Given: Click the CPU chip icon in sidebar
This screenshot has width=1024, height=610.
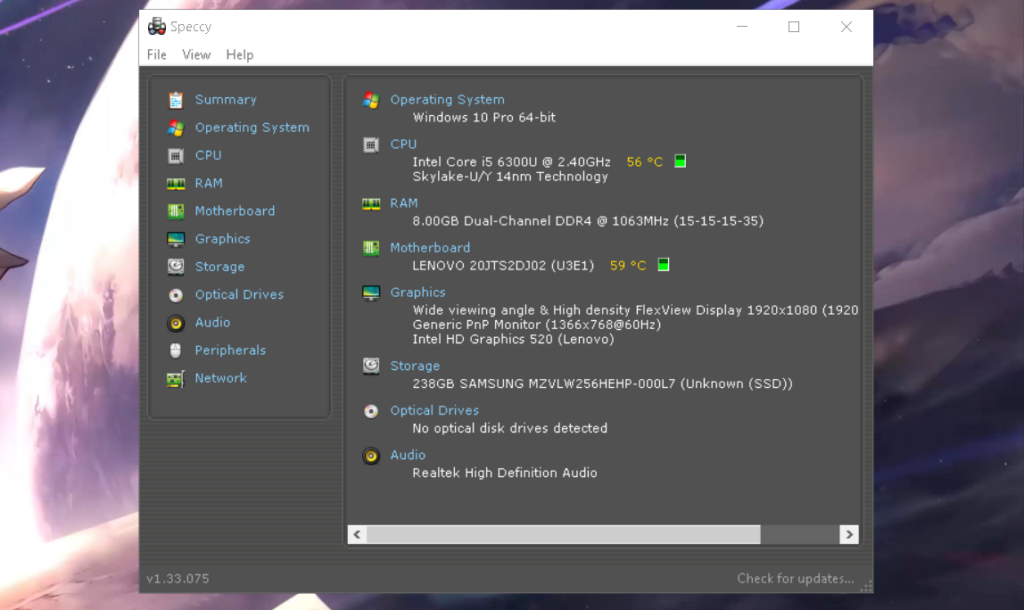Looking at the screenshot, I should [x=176, y=156].
